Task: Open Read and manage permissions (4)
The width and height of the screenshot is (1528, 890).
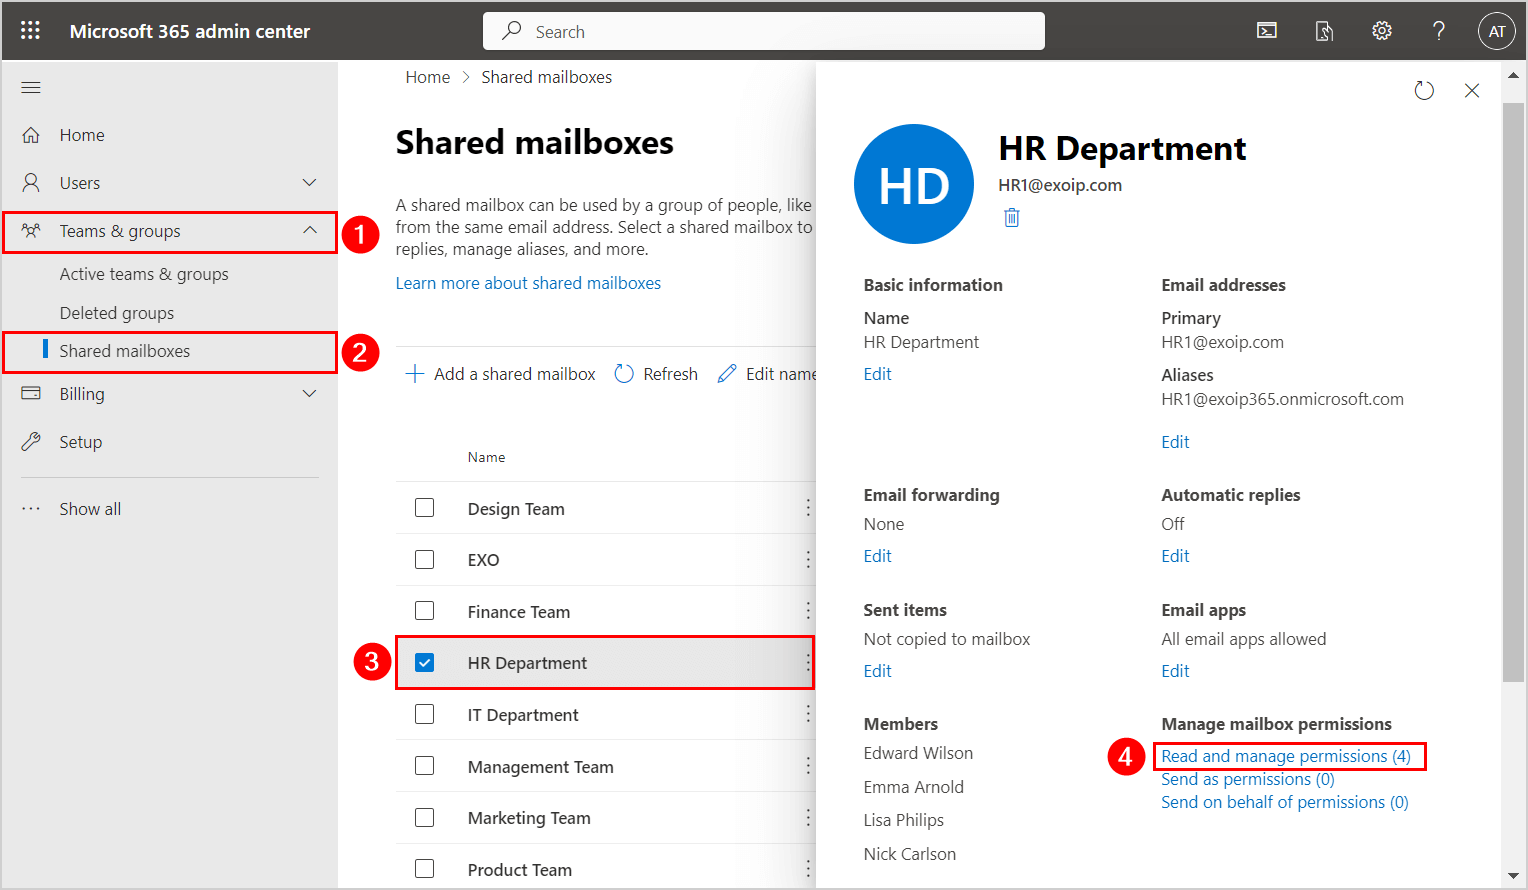Action: pos(1286,756)
